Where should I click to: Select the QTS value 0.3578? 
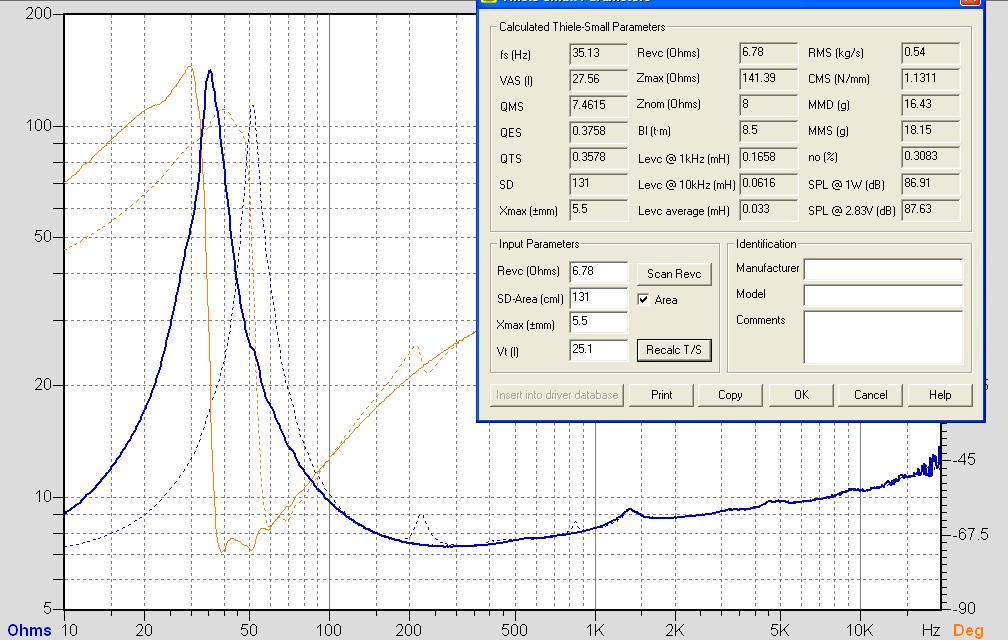pos(598,158)
